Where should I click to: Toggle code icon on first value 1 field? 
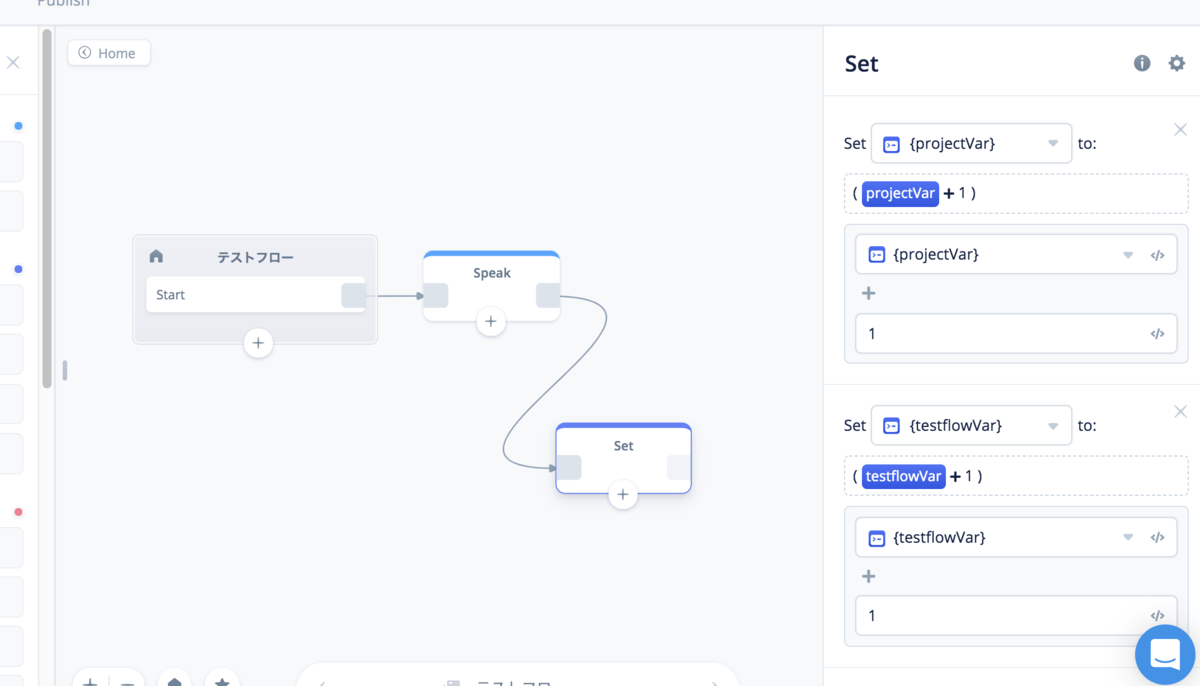point(1158,334)
